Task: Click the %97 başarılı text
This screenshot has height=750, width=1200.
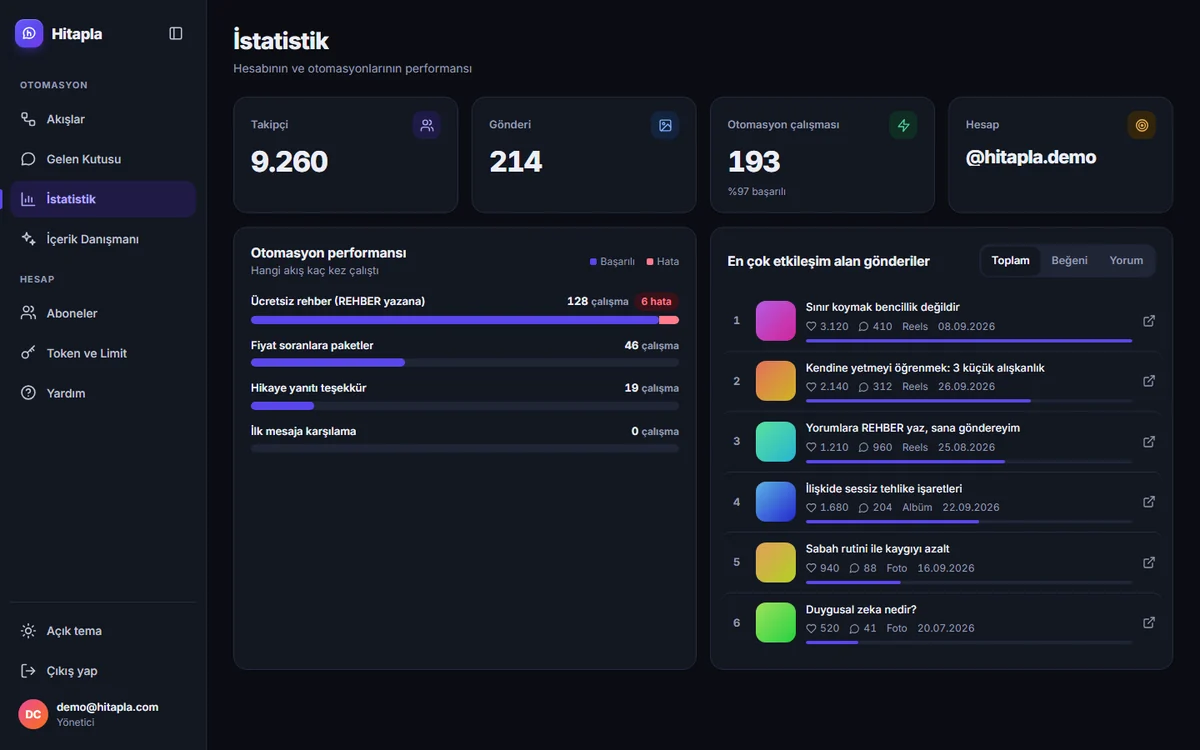Action: [x=756, y=191]
